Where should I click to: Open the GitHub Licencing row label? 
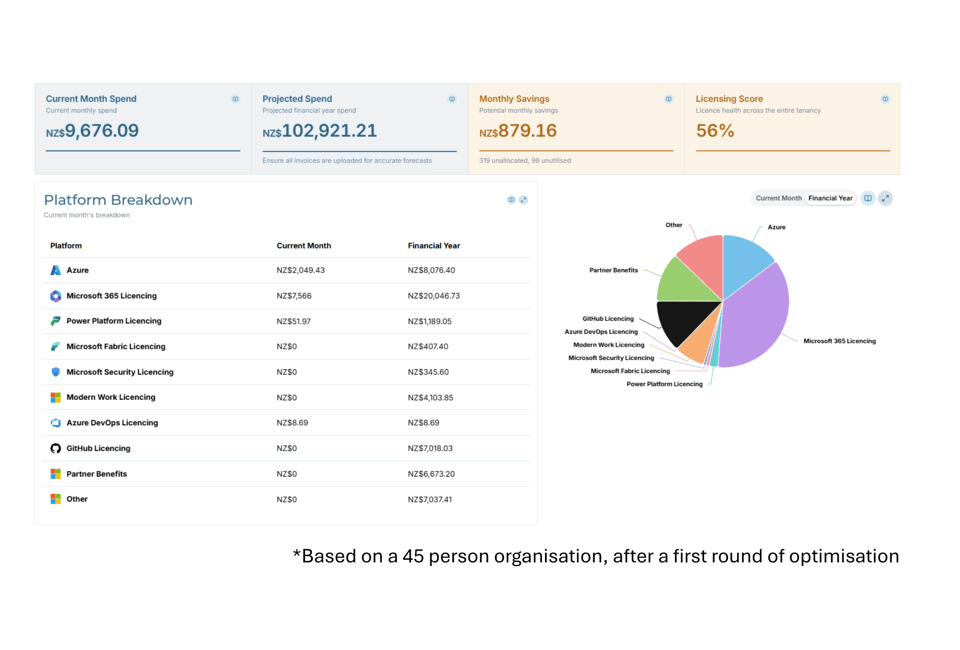coord(99,449)
